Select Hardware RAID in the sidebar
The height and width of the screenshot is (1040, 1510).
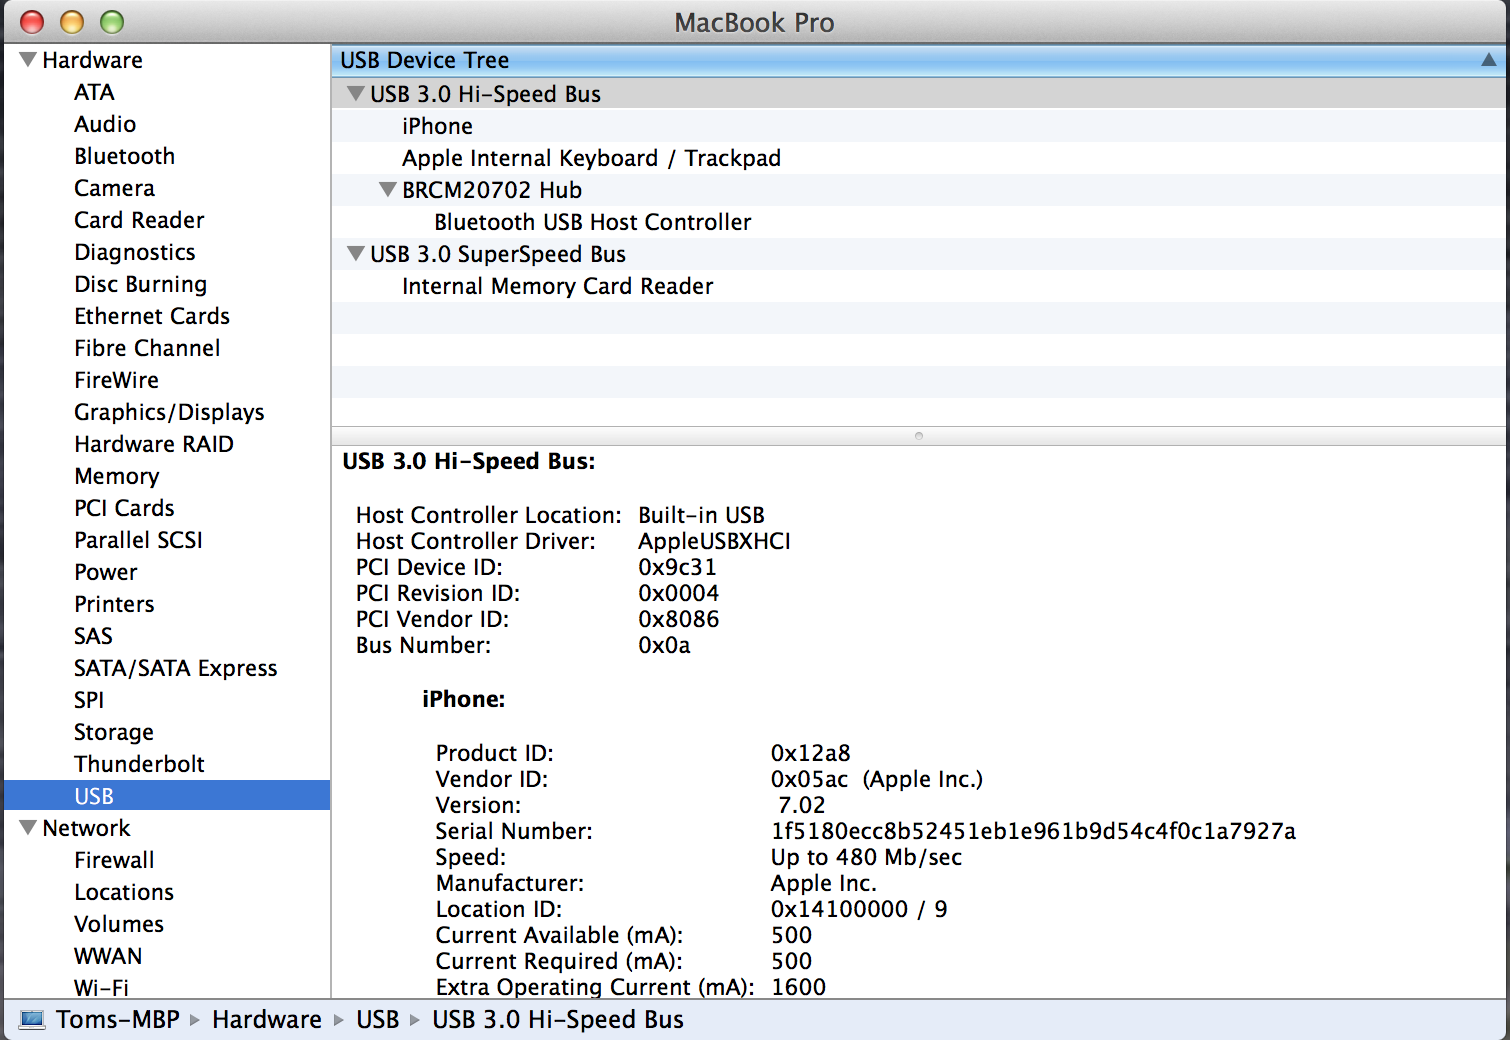click(154, 444)
